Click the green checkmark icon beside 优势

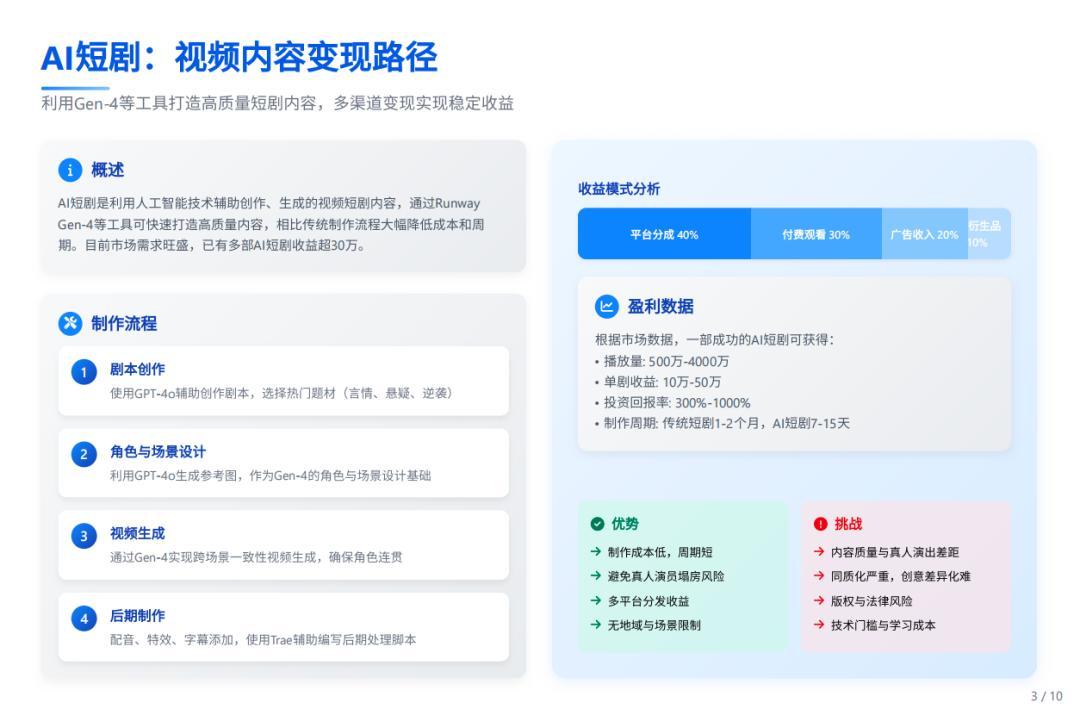[x=597, y=524]
